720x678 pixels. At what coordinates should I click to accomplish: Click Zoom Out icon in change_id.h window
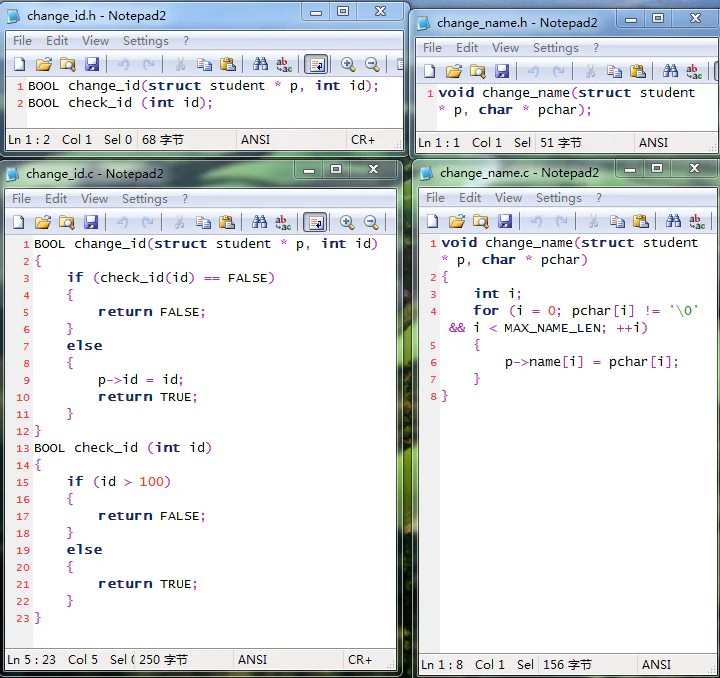tap(372, 64)
